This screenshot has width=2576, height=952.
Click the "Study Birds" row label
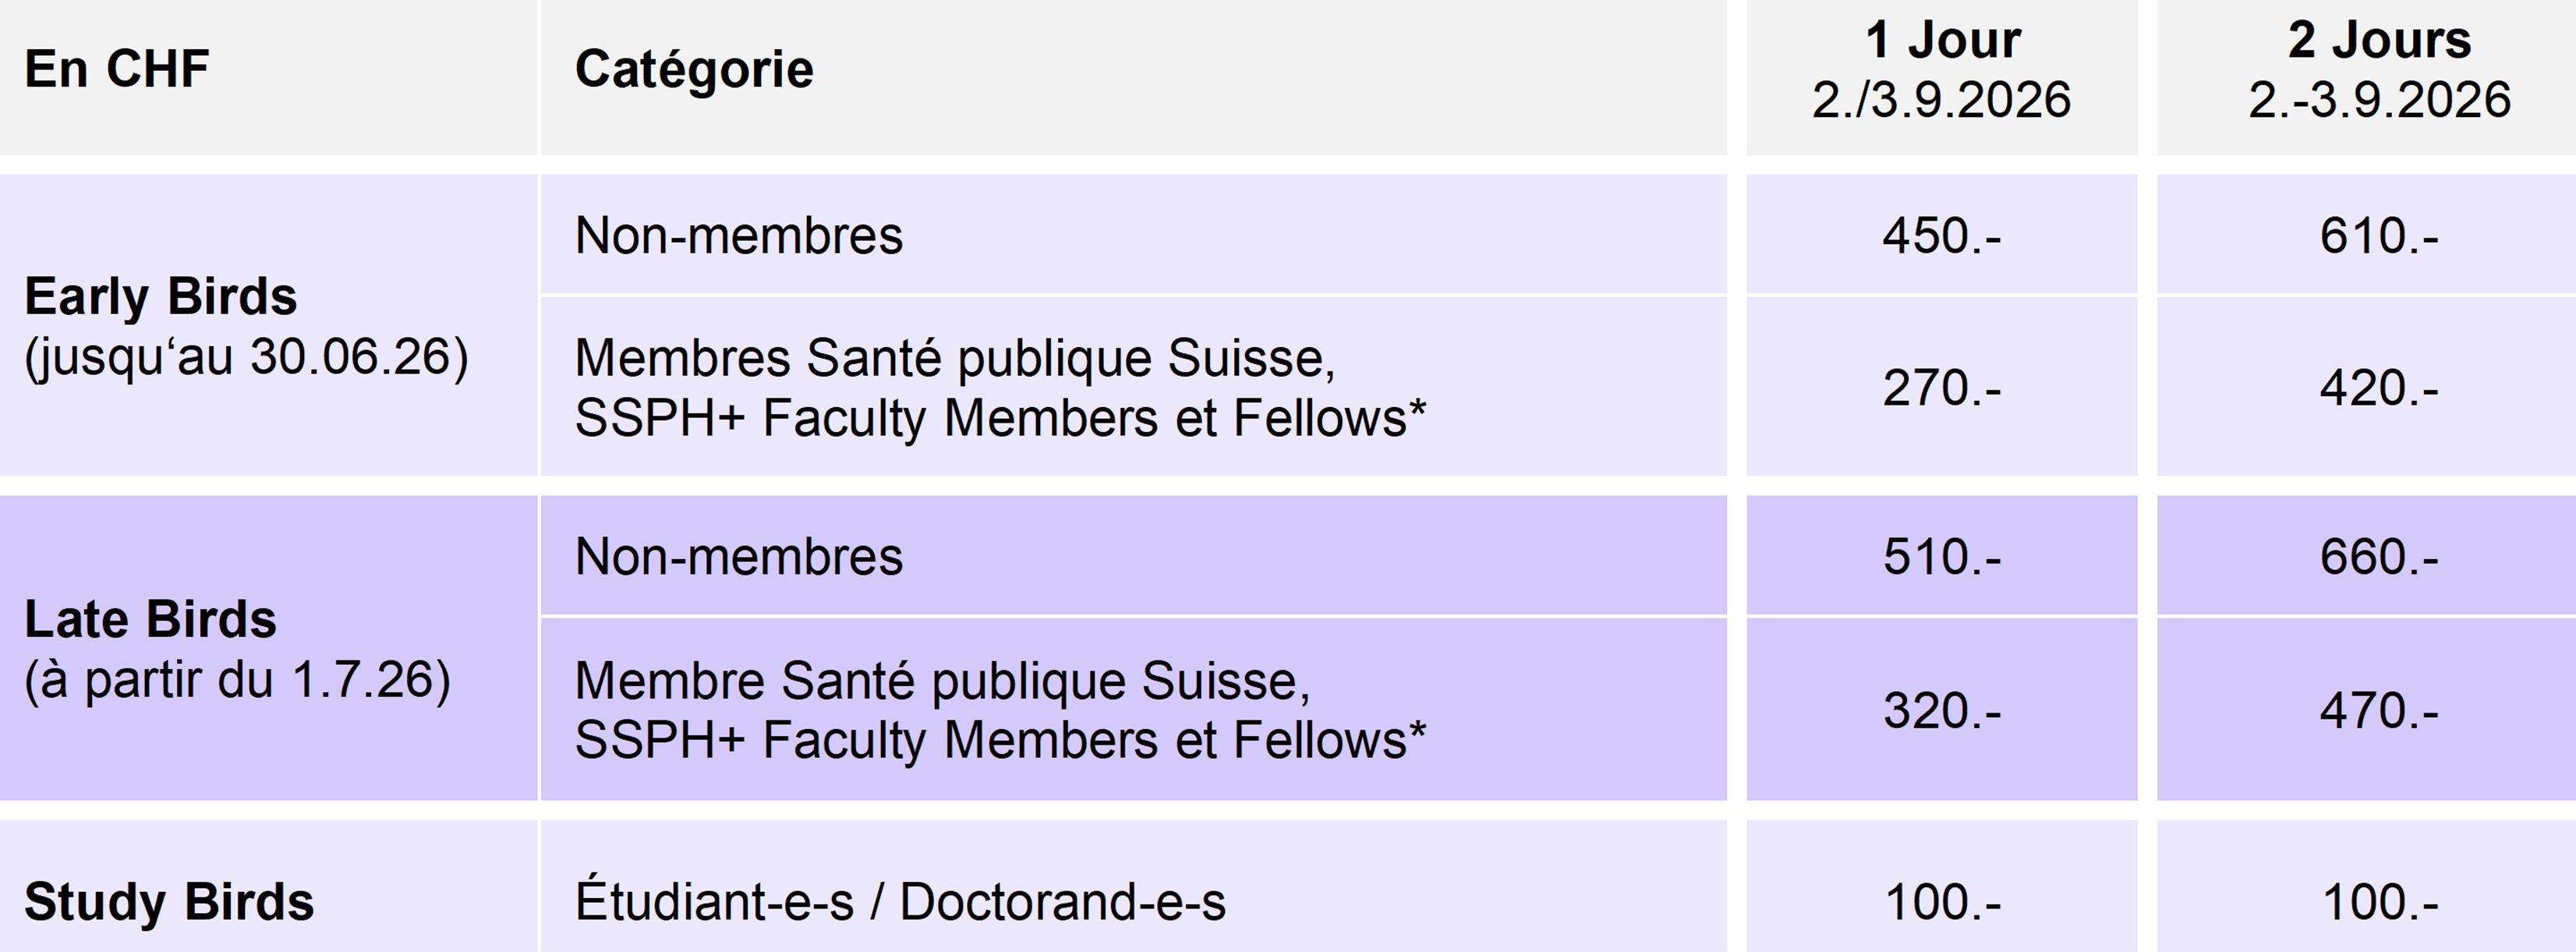point(169,902)
